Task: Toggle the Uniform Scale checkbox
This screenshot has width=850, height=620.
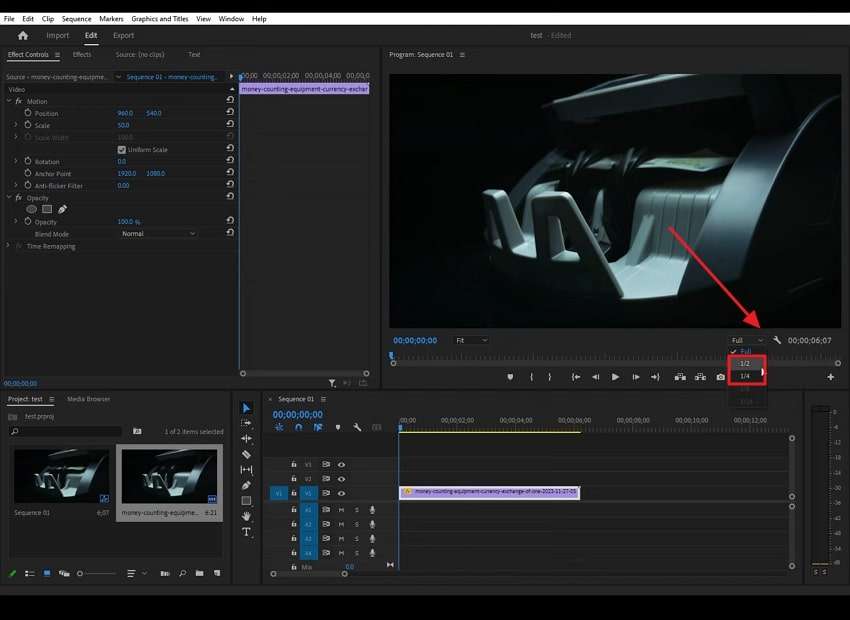Action: [x=121, y=150]
